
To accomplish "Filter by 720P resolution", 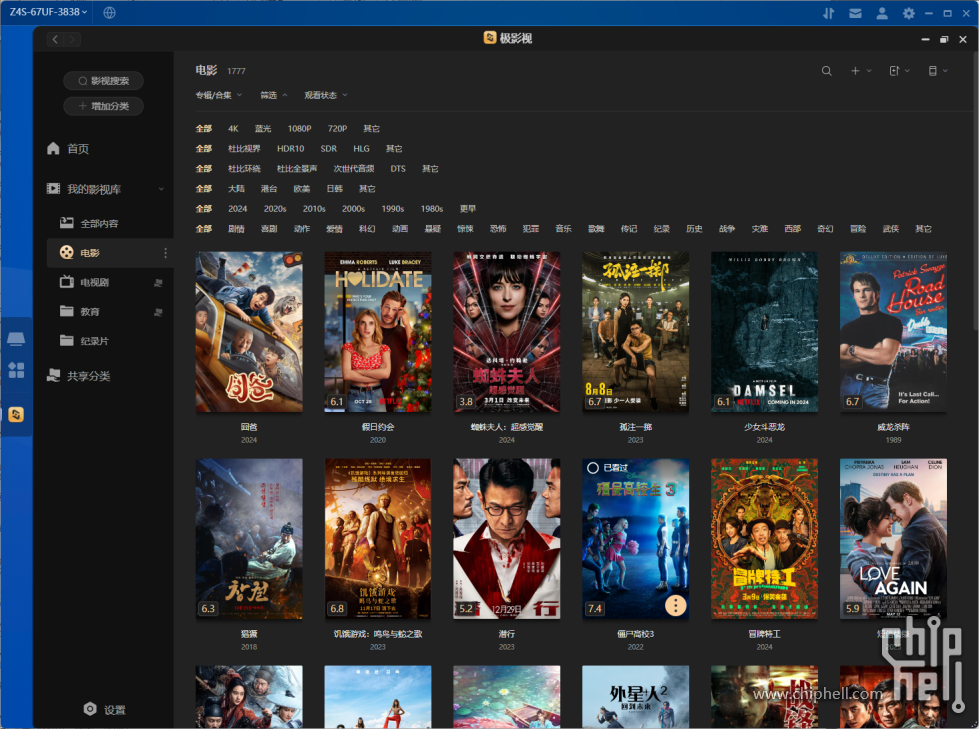I will tap(337, 129).
